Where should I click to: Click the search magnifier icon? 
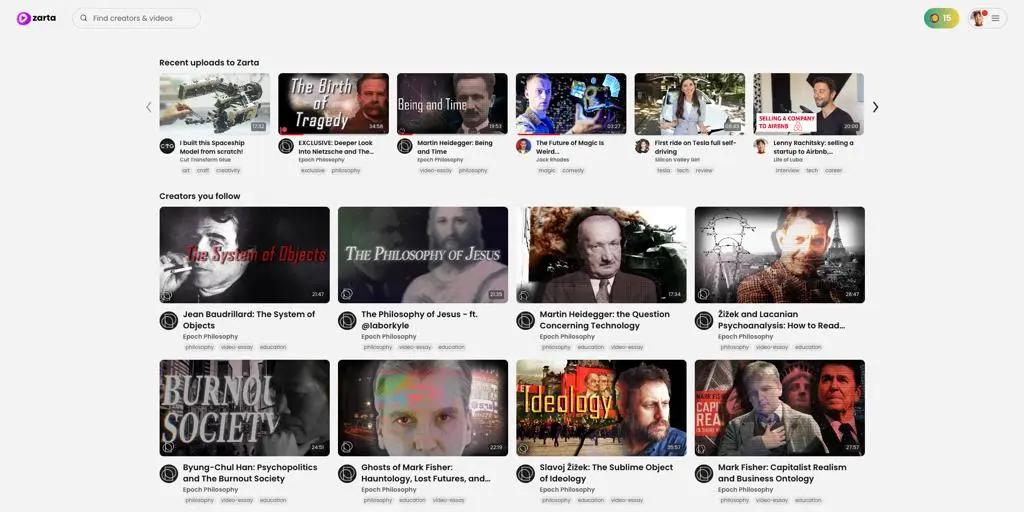click(x=84, y=18)
